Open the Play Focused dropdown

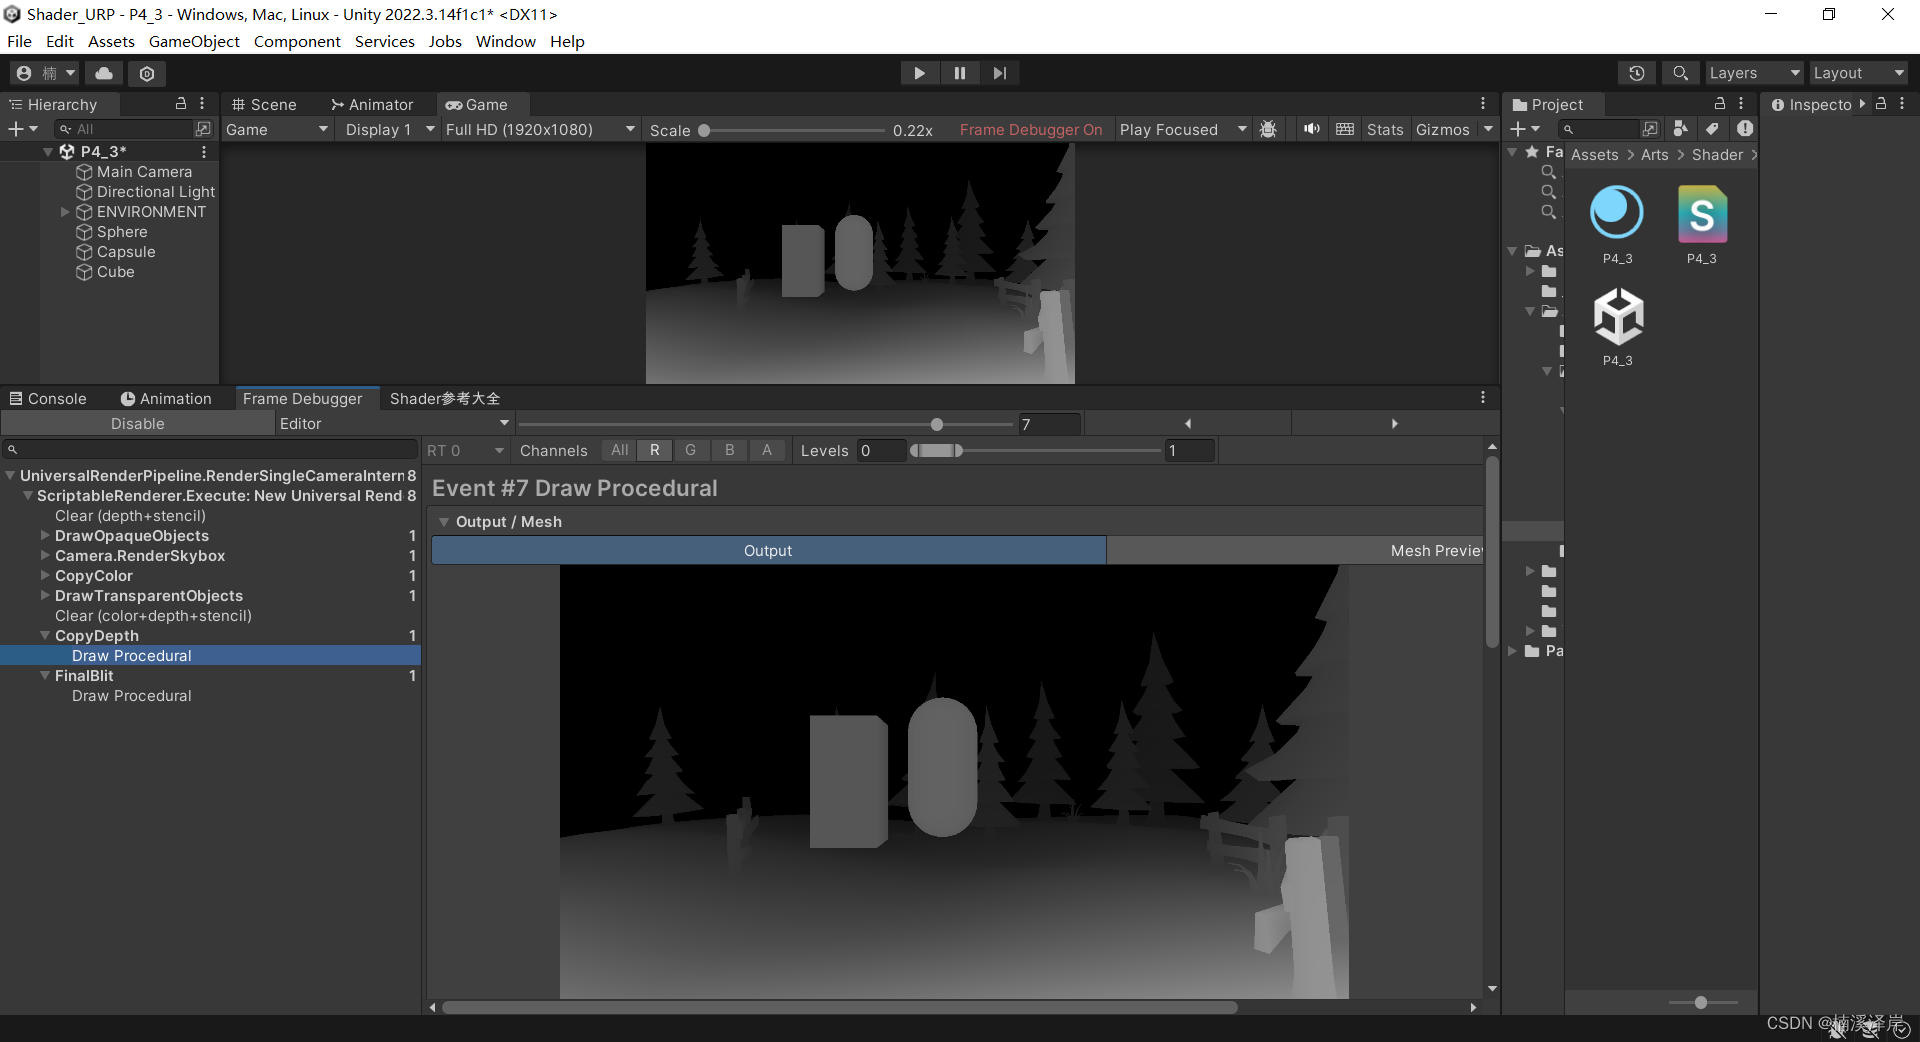(1183, 130)
